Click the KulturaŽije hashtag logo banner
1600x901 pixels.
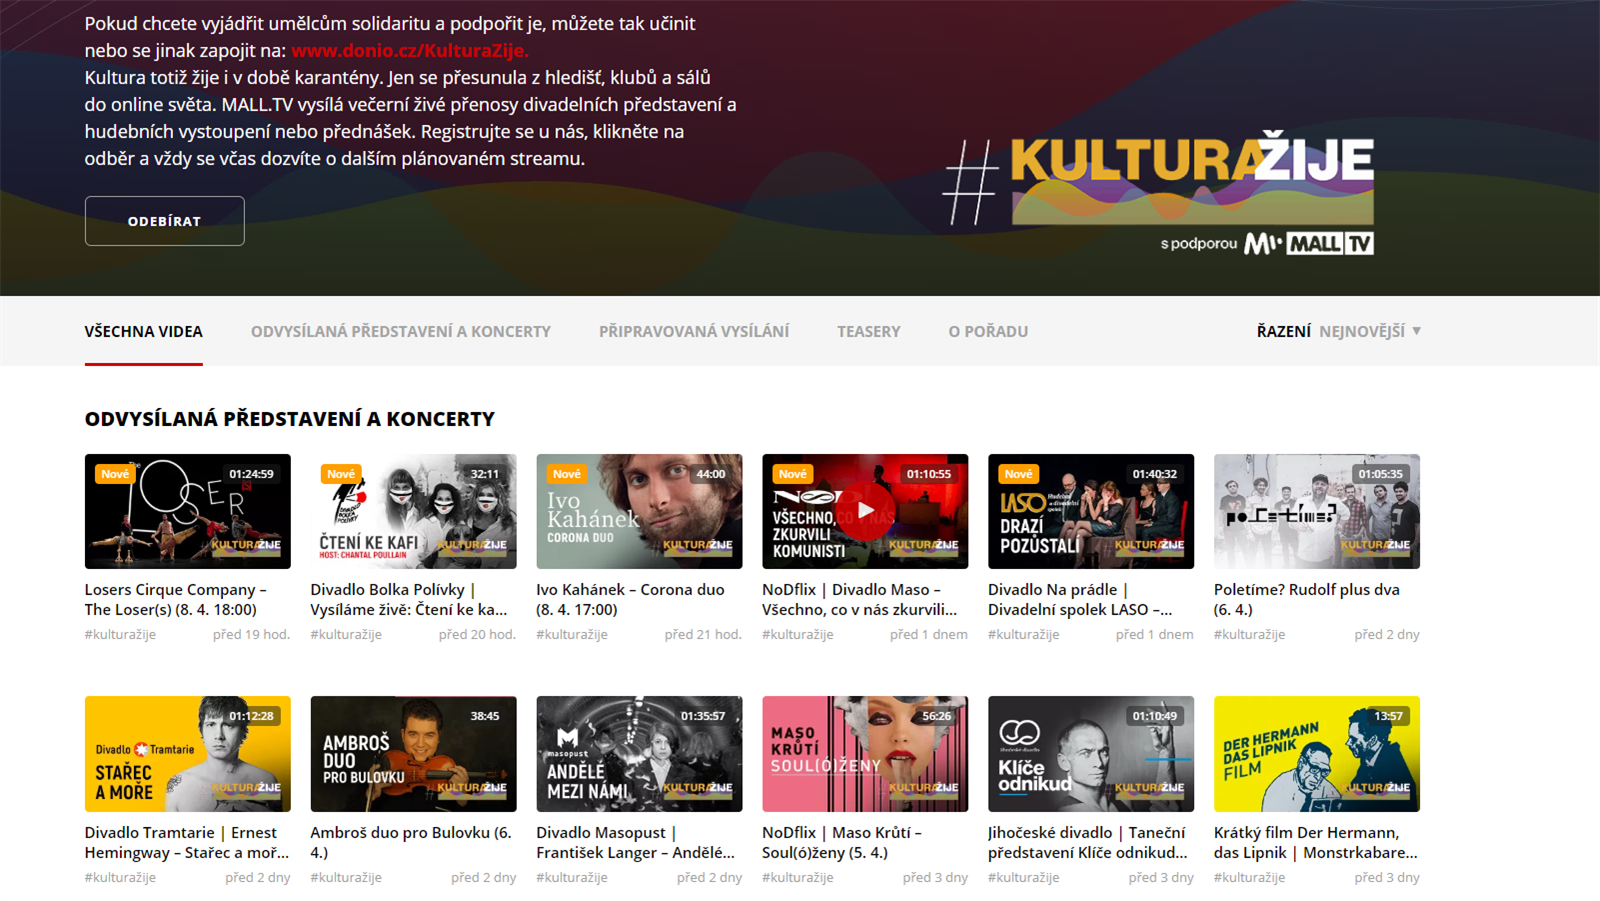[1160, 180]
